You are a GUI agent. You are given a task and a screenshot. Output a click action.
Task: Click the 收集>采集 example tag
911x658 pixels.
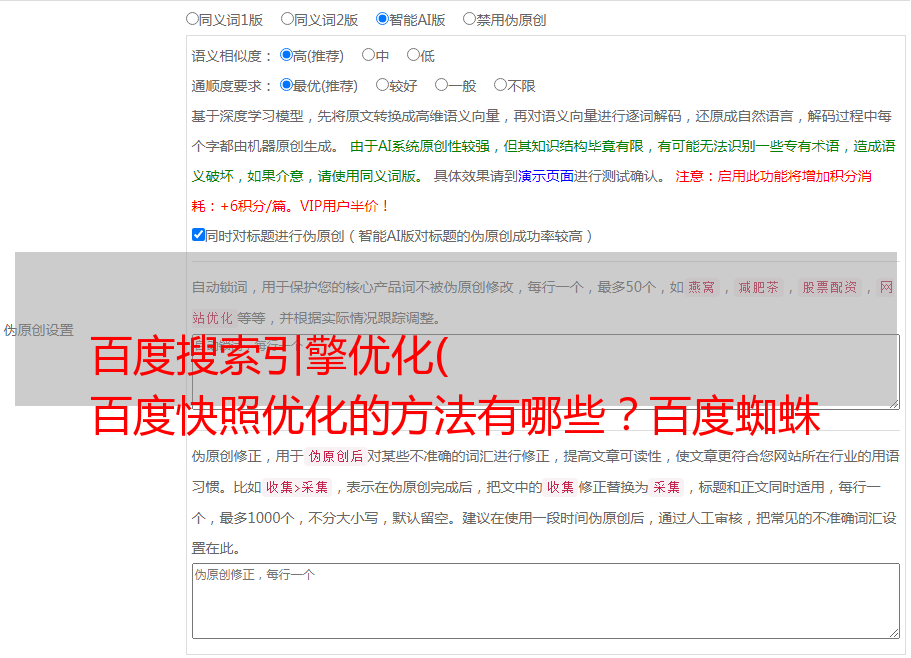tap(297, 487)
